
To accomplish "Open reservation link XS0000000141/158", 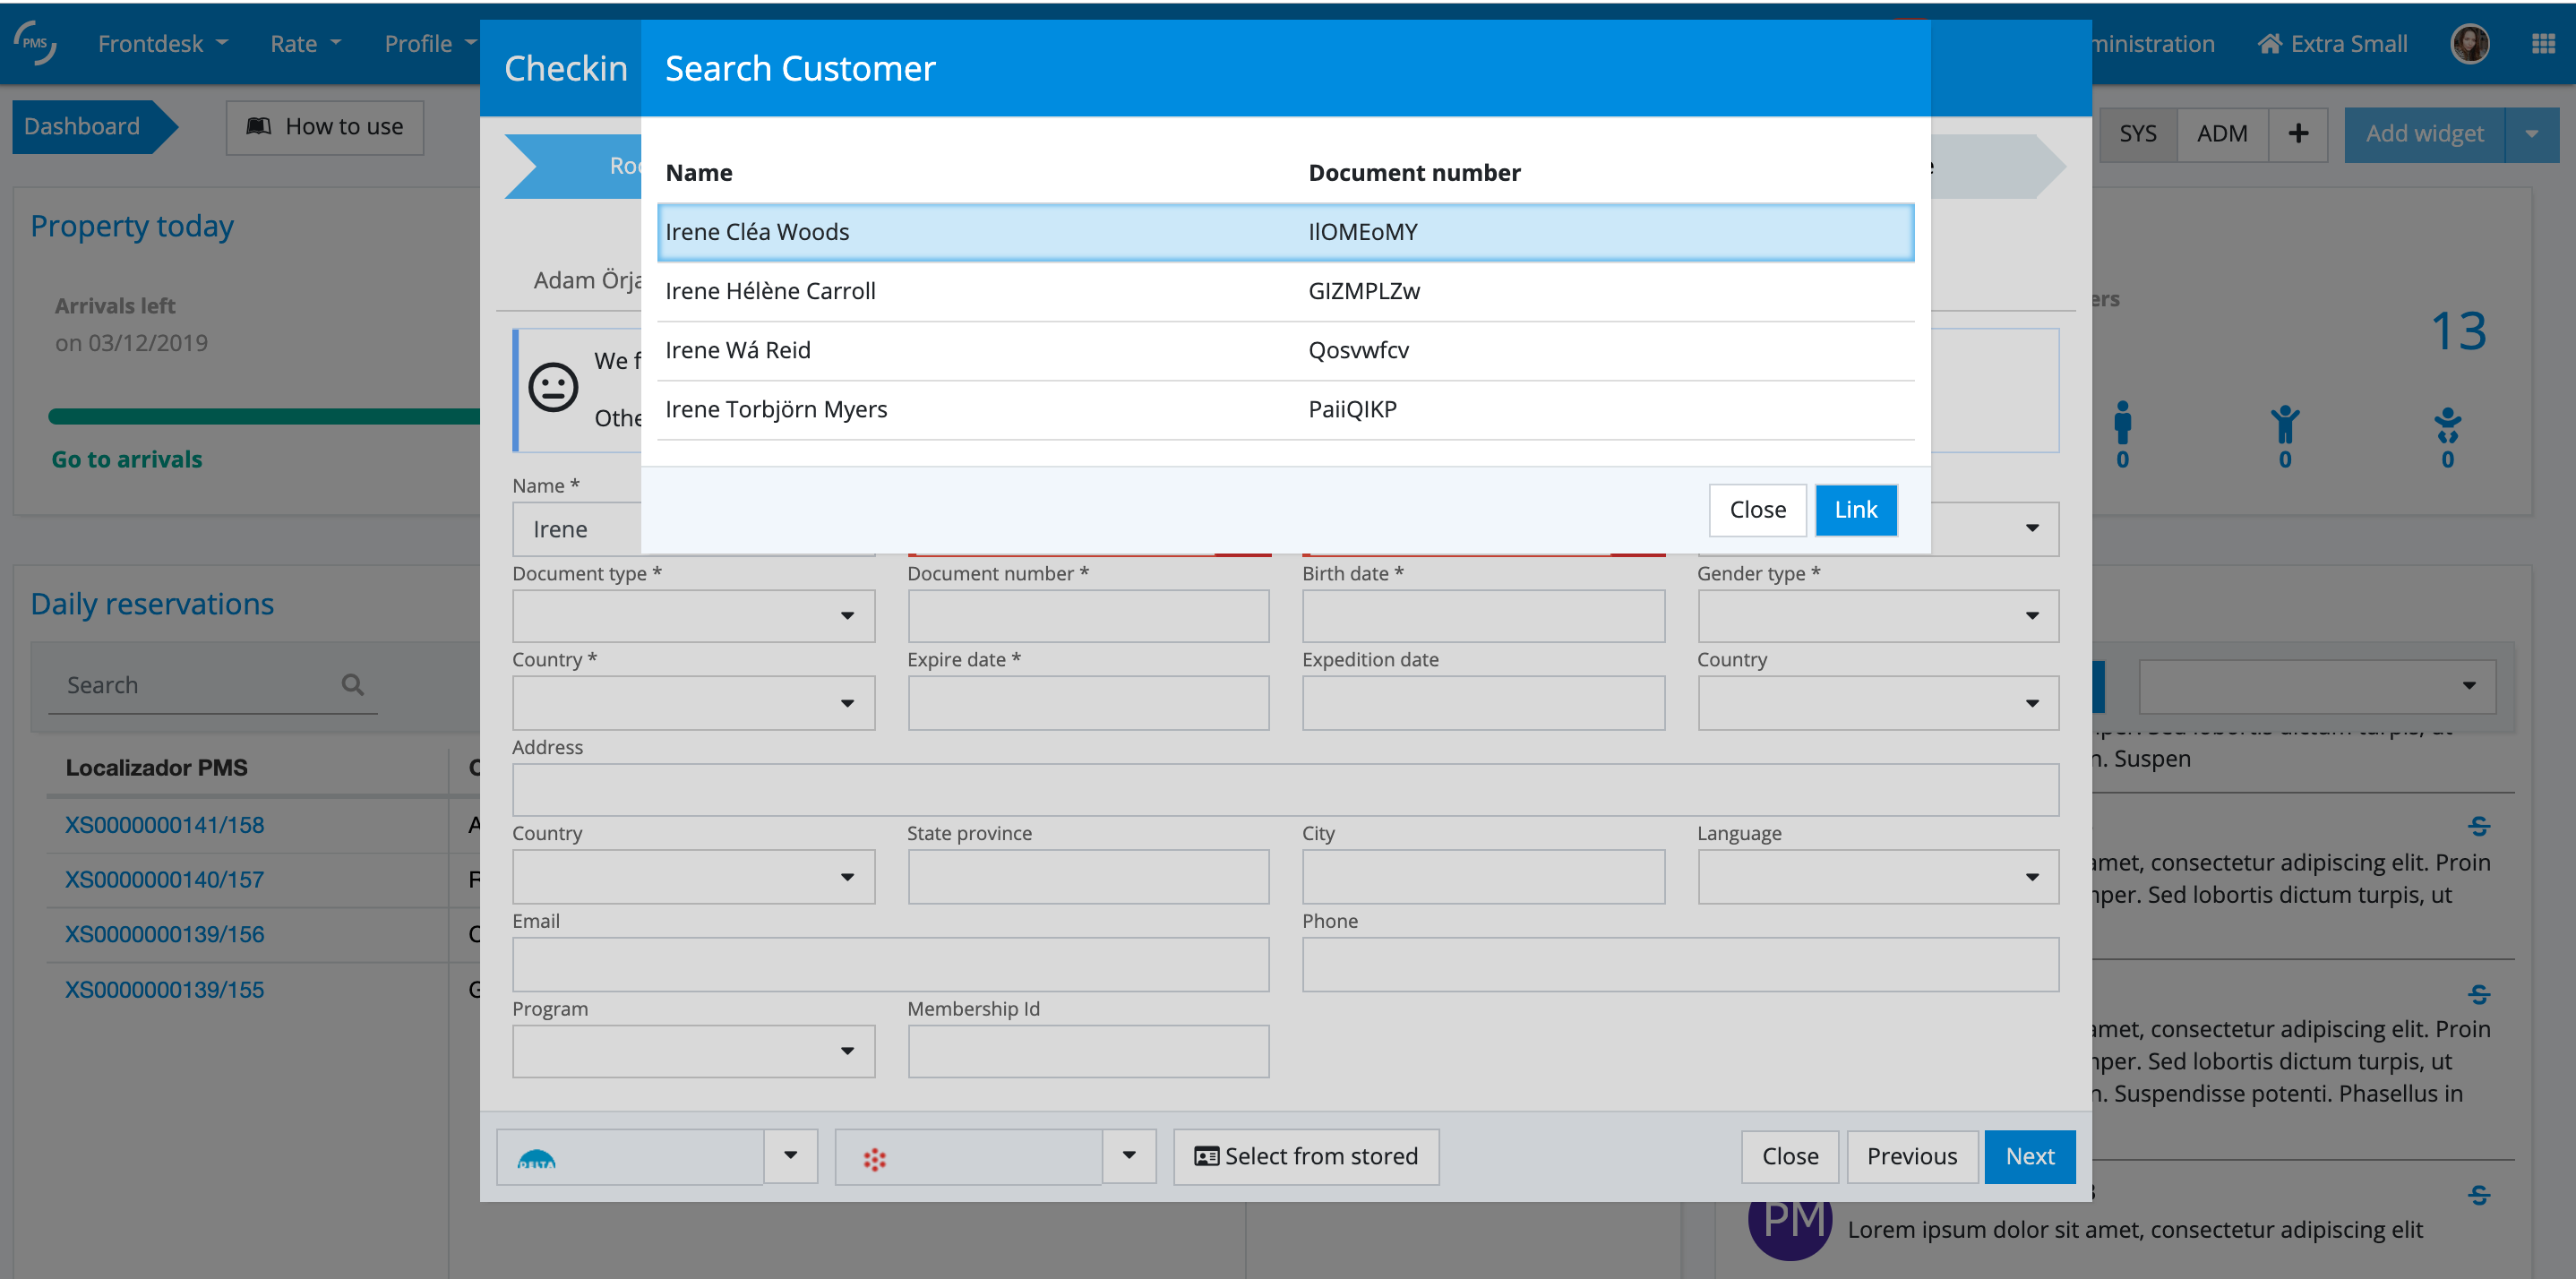I will pos(164,825).
